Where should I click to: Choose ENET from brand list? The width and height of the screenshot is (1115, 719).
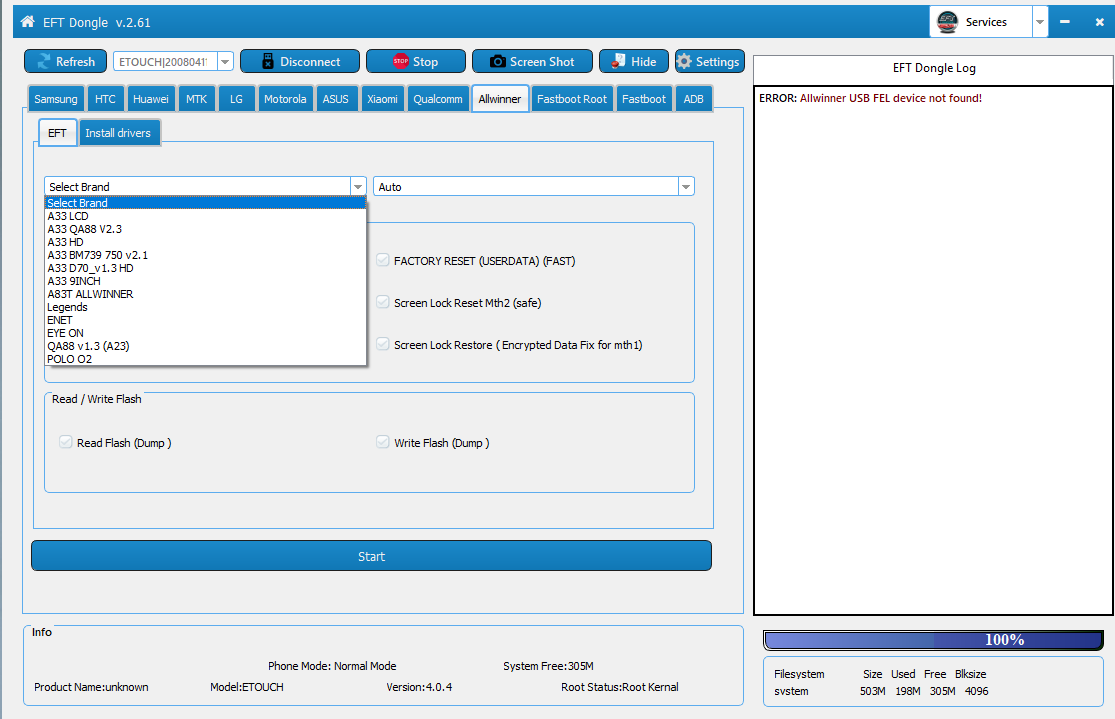tap(205, 320)
